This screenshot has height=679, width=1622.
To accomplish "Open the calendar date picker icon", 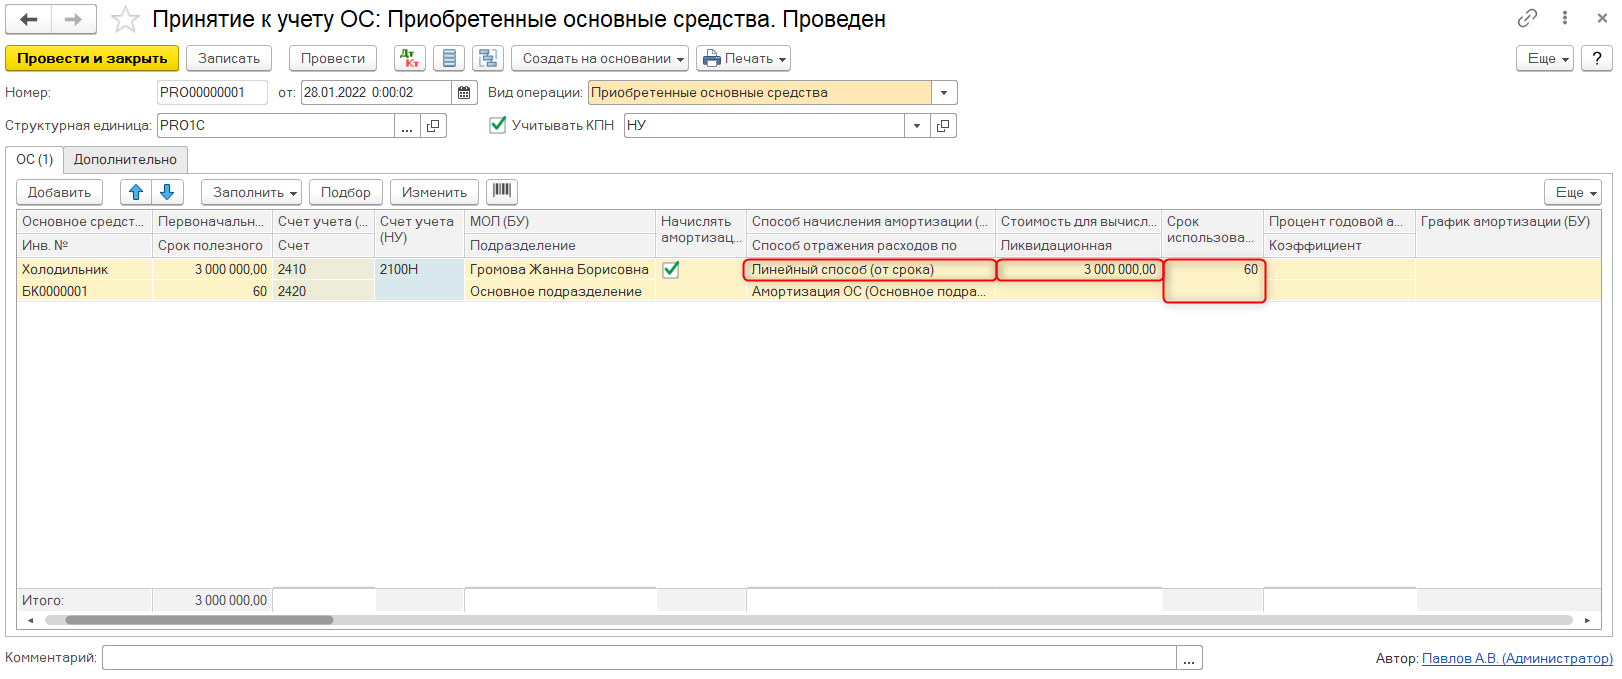I will [x=464, y=93].
